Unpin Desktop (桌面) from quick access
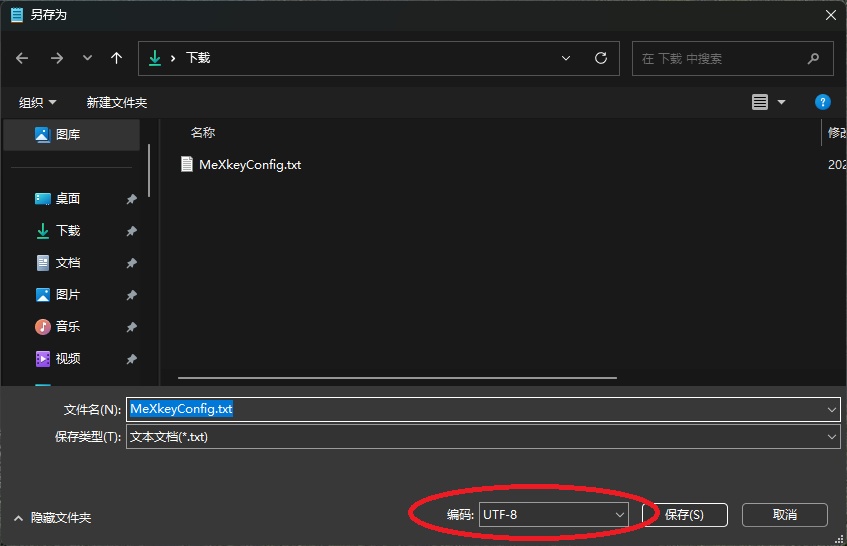 pos(131,199)
